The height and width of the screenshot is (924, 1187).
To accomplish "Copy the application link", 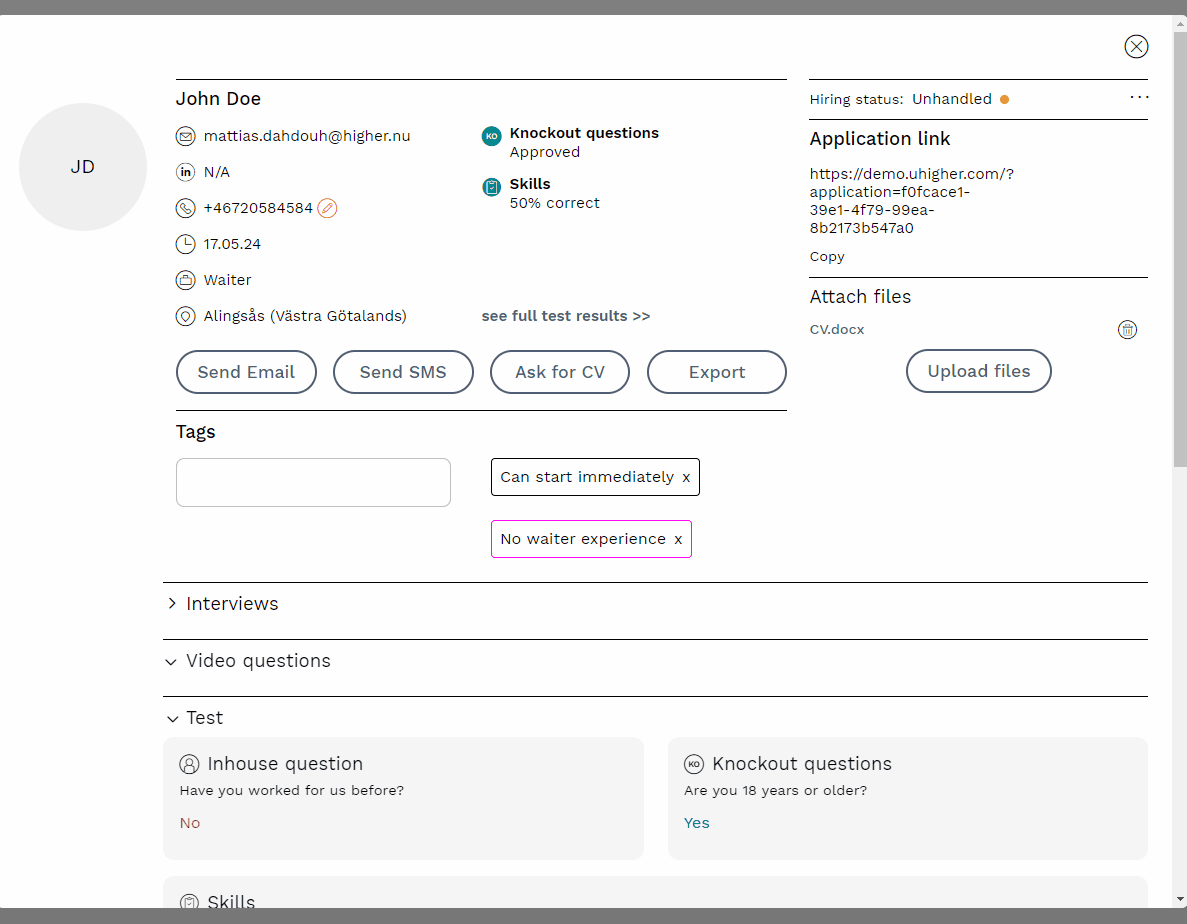I will point(827,257).
